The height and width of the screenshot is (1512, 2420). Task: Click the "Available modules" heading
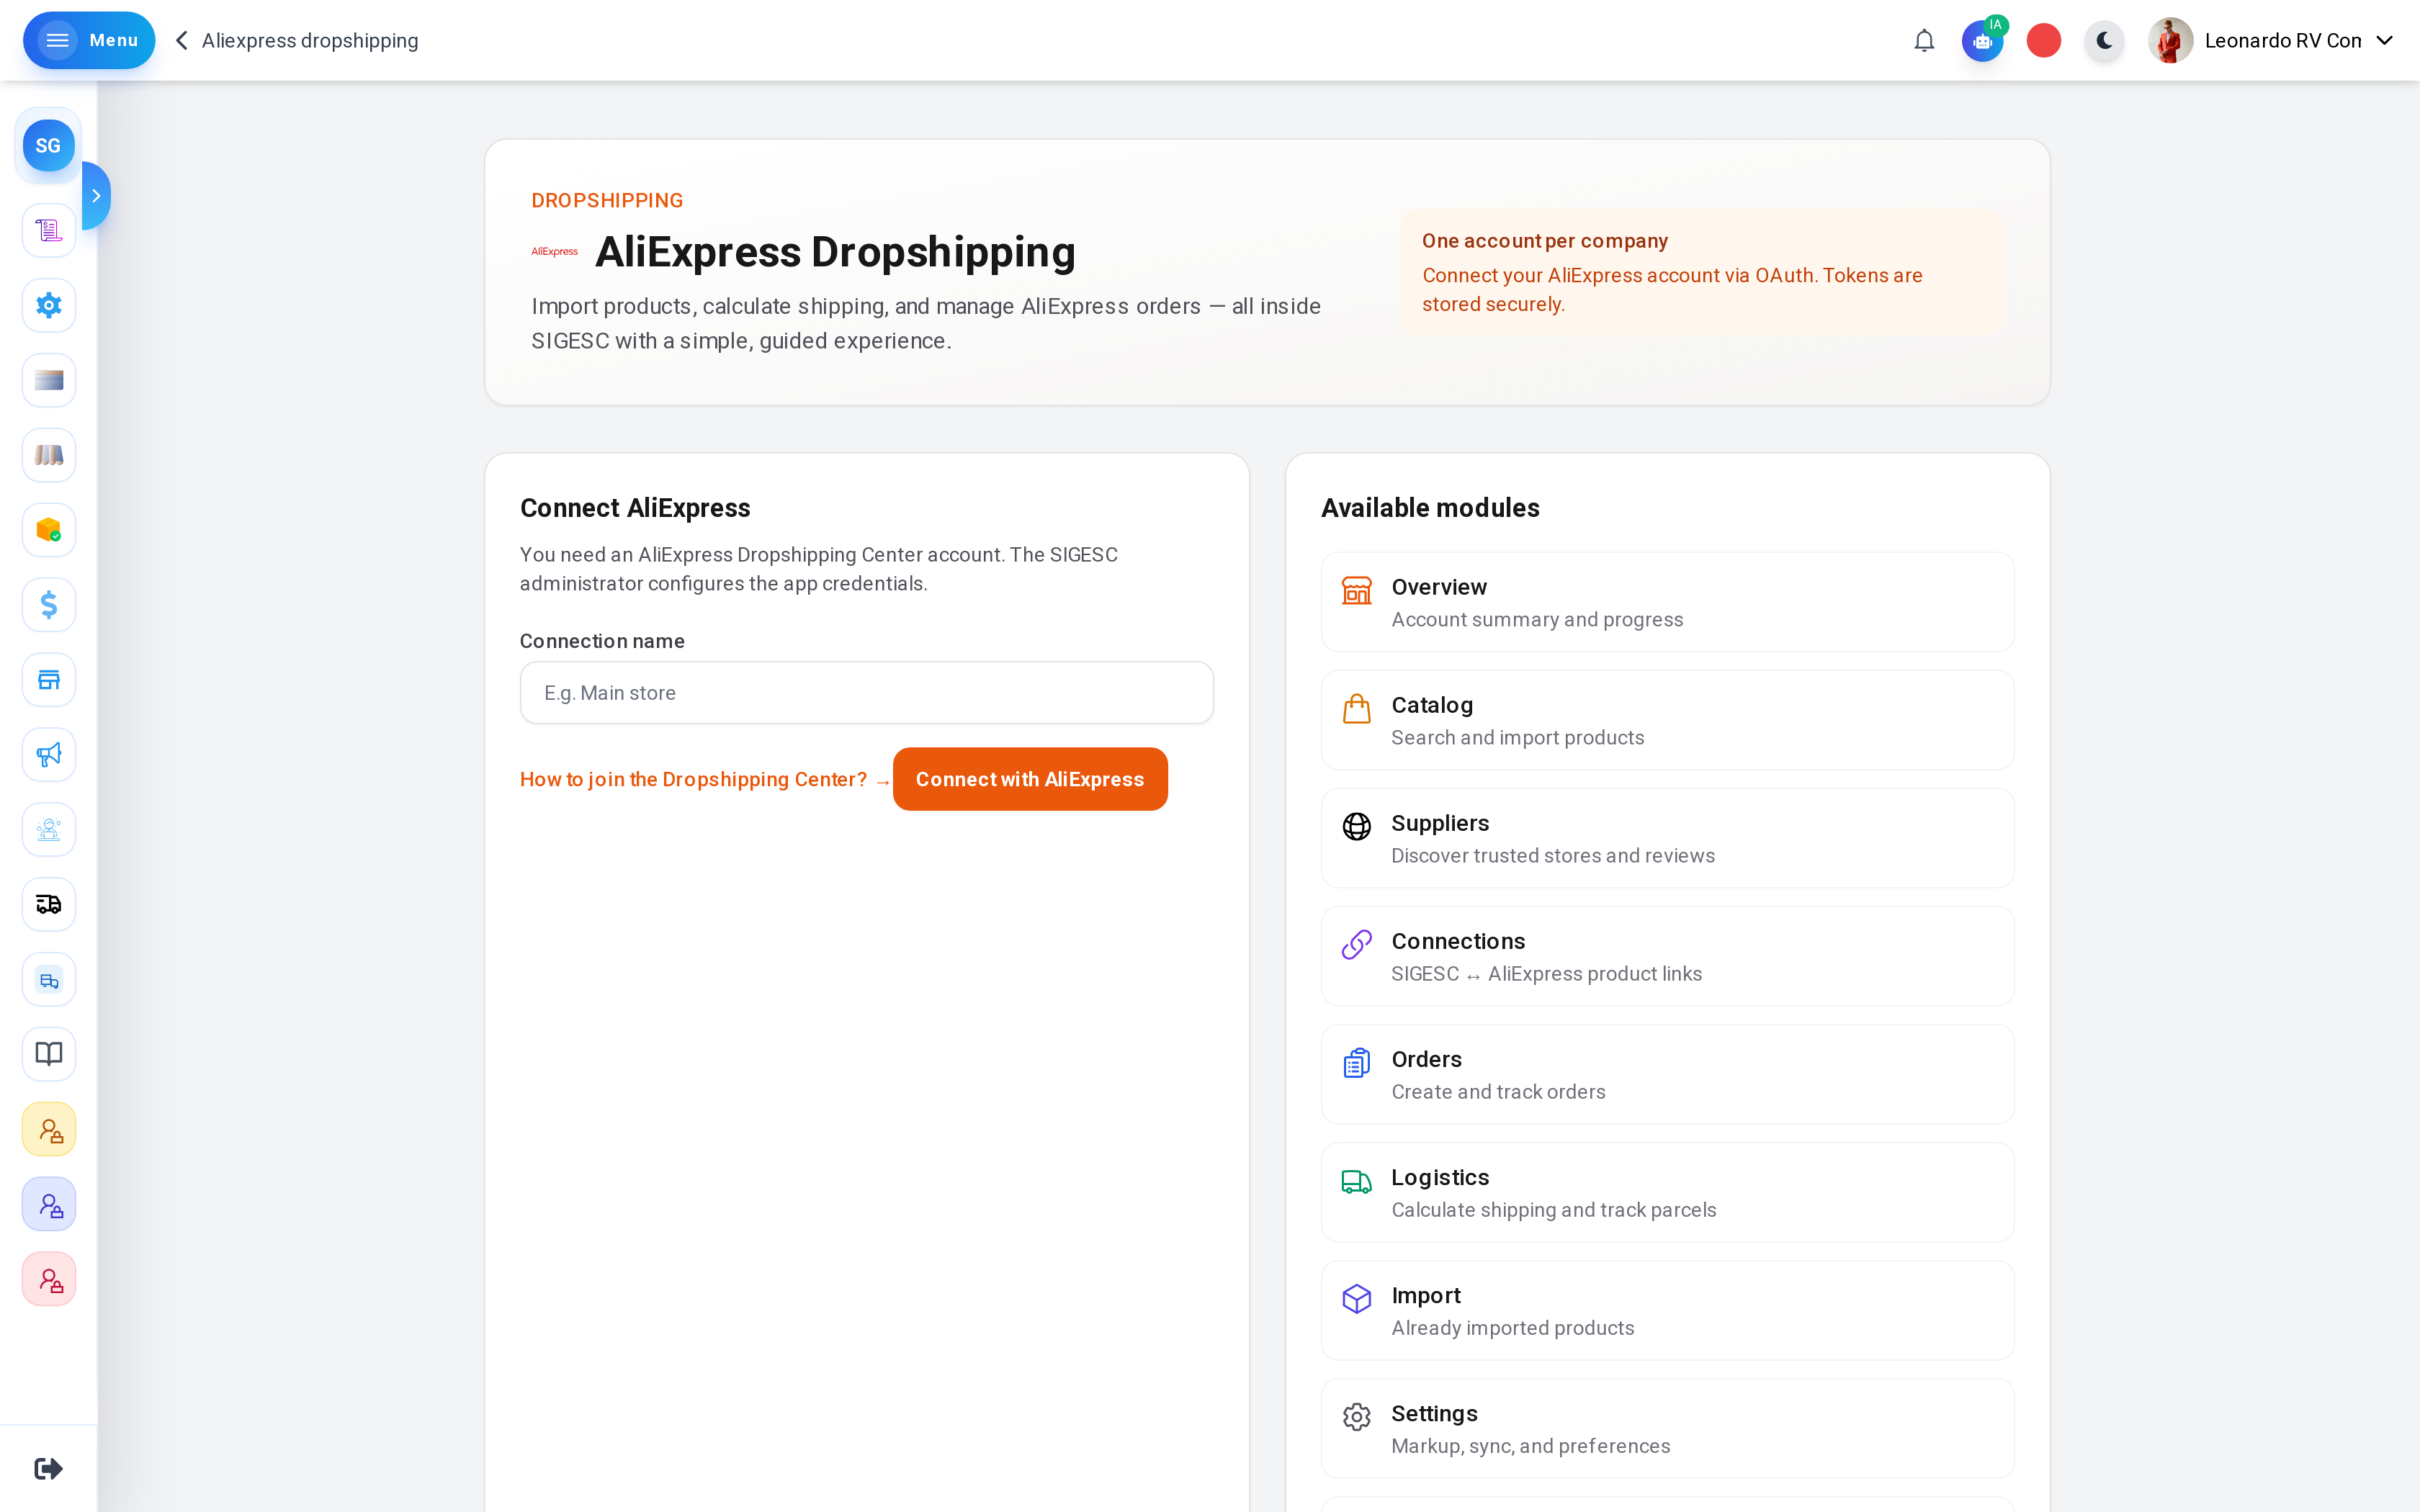tap(1430, 508)
